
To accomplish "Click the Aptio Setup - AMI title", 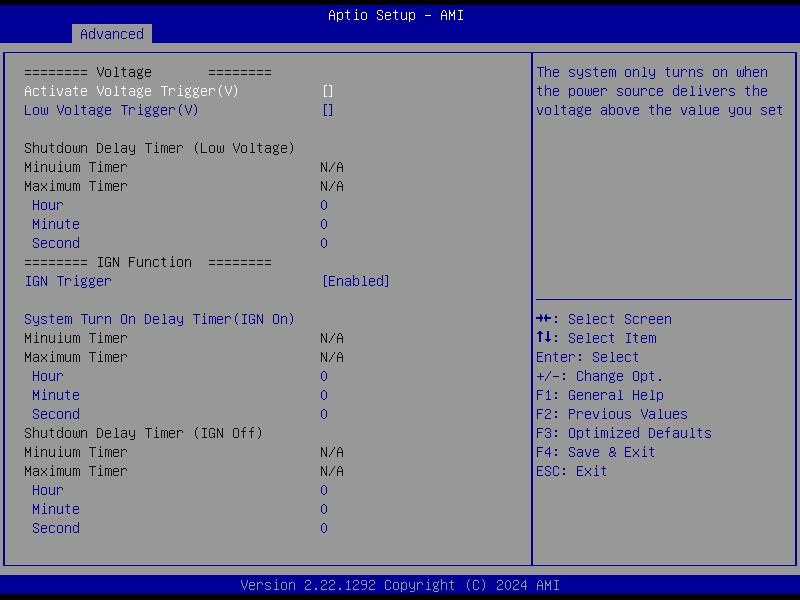I will 395,15.
